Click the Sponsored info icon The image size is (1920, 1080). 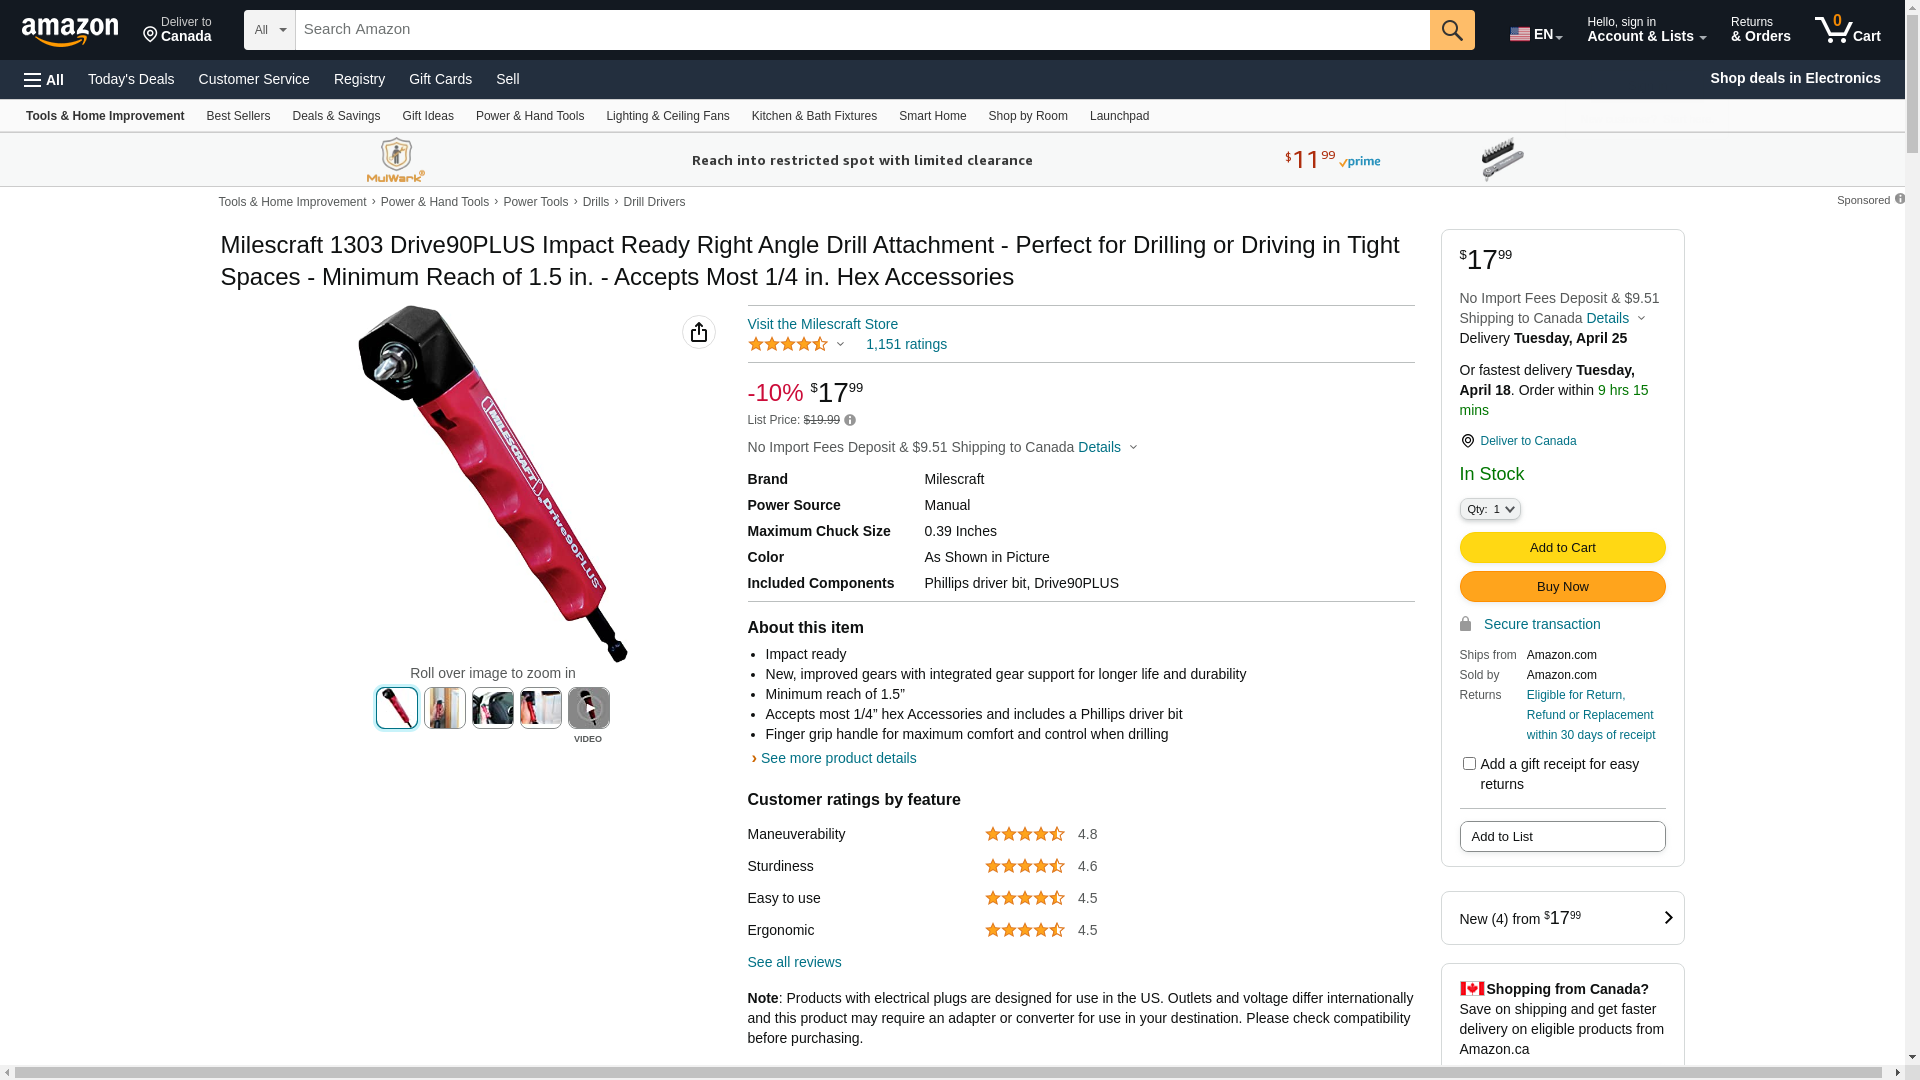coord(1900,199)
